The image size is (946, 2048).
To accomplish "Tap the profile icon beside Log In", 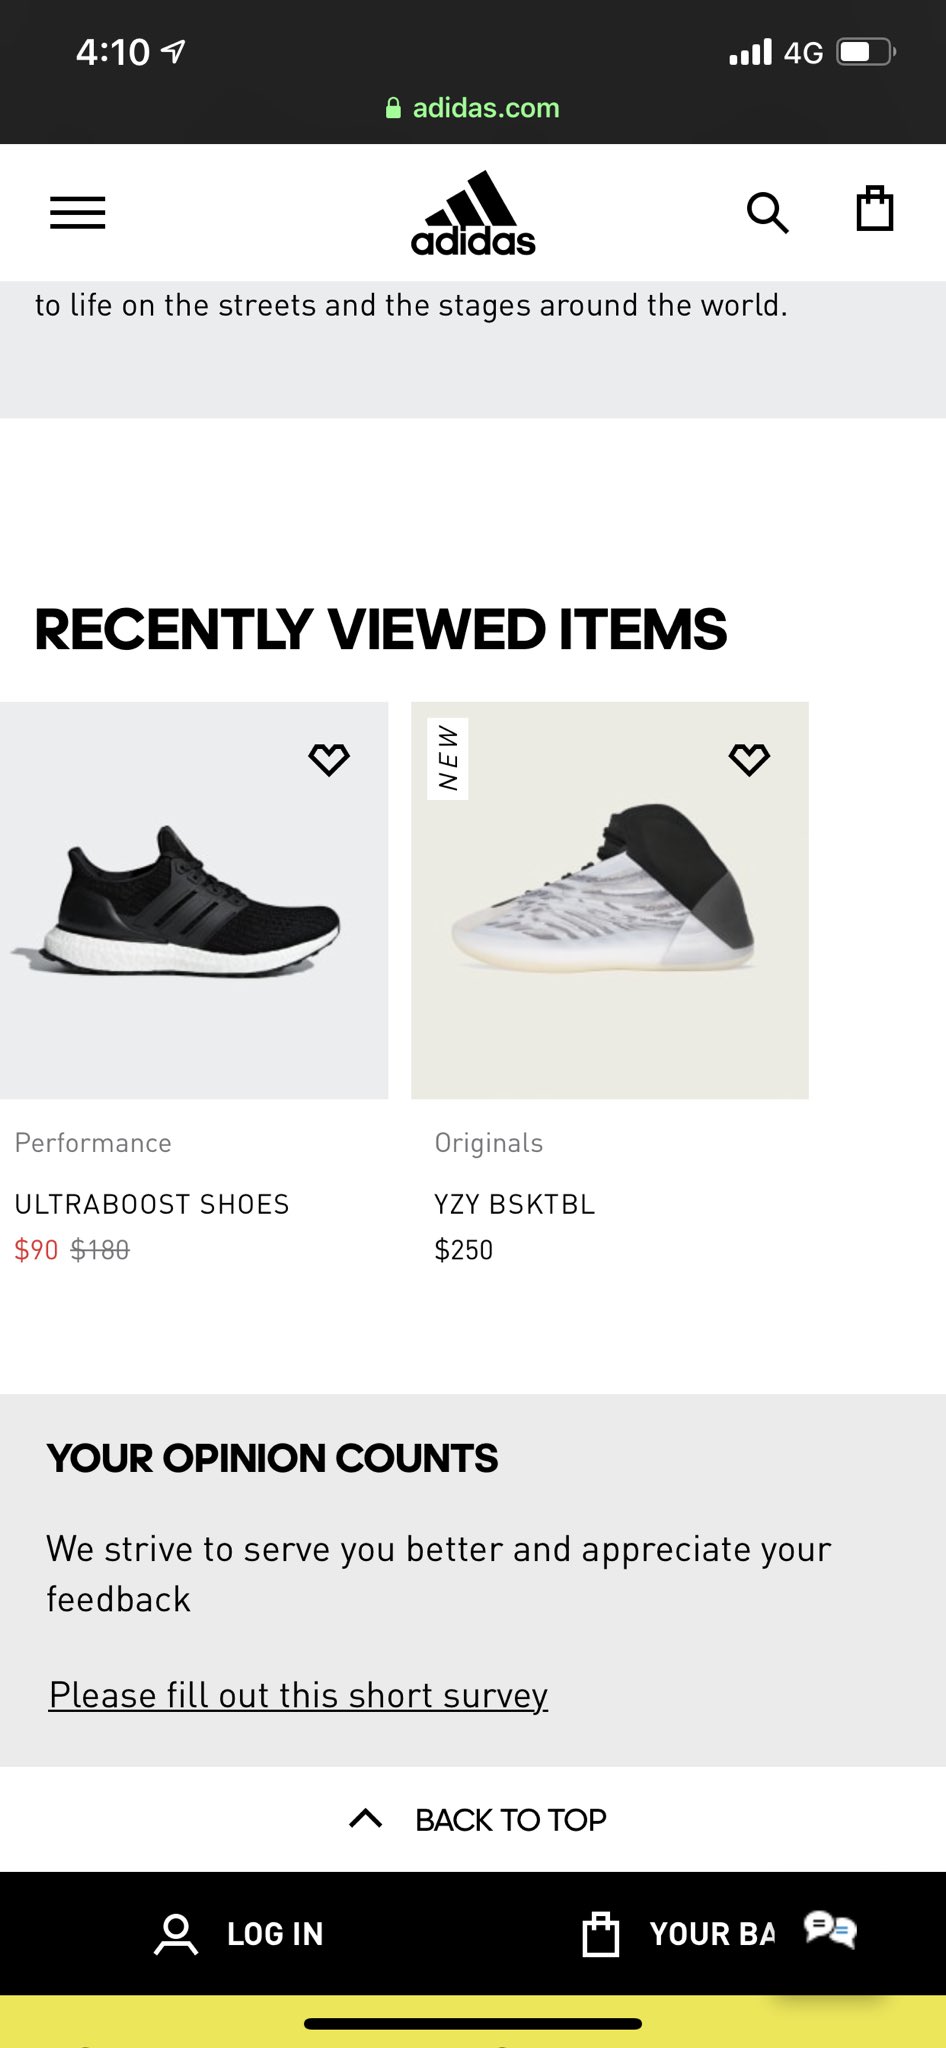I will (x=176, y=1934).
